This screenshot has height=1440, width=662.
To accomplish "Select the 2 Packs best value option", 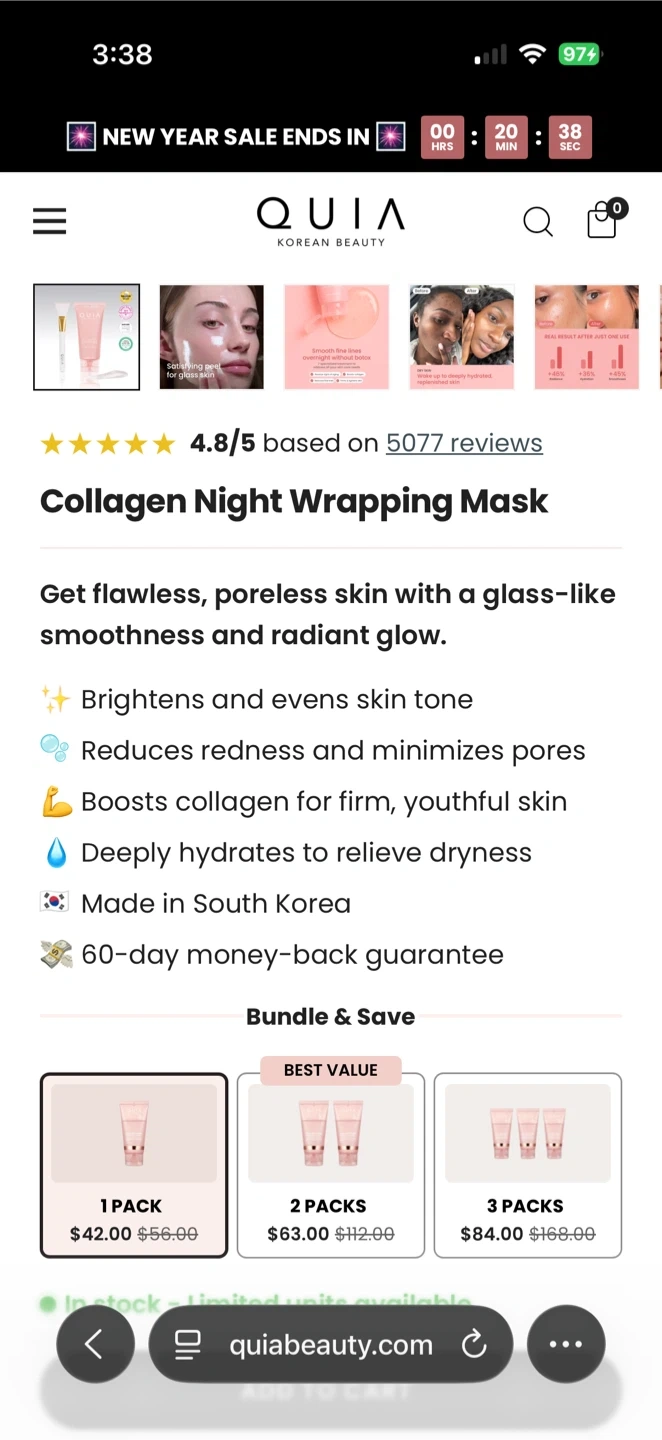I will pos(331,1165).
